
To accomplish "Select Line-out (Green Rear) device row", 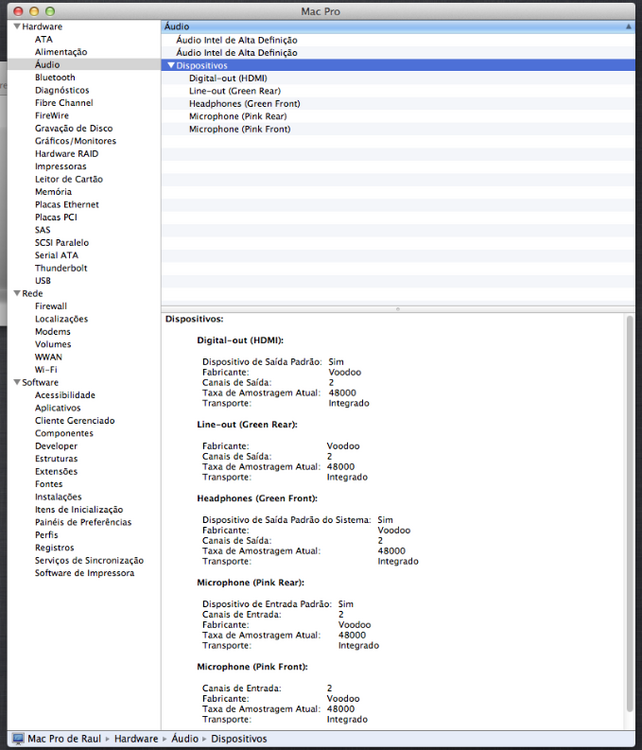I will (x=398, y=91).
